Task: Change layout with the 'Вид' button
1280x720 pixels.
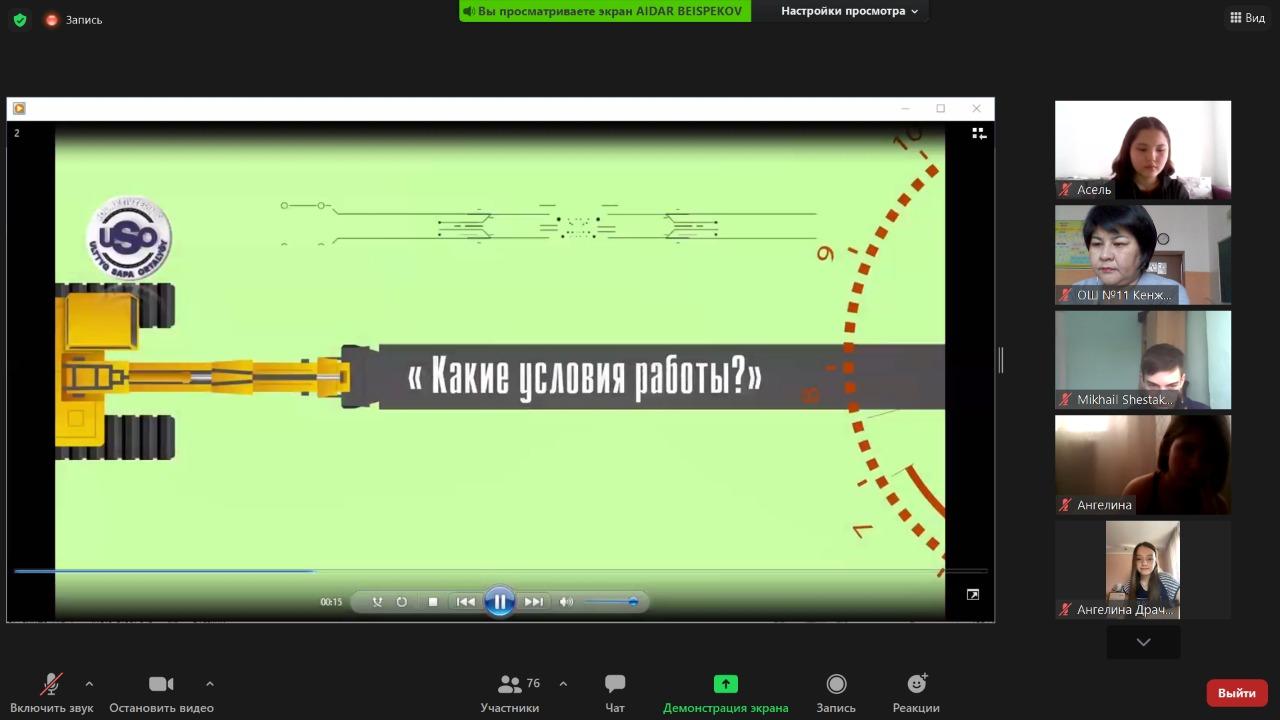Action: 1247,18
